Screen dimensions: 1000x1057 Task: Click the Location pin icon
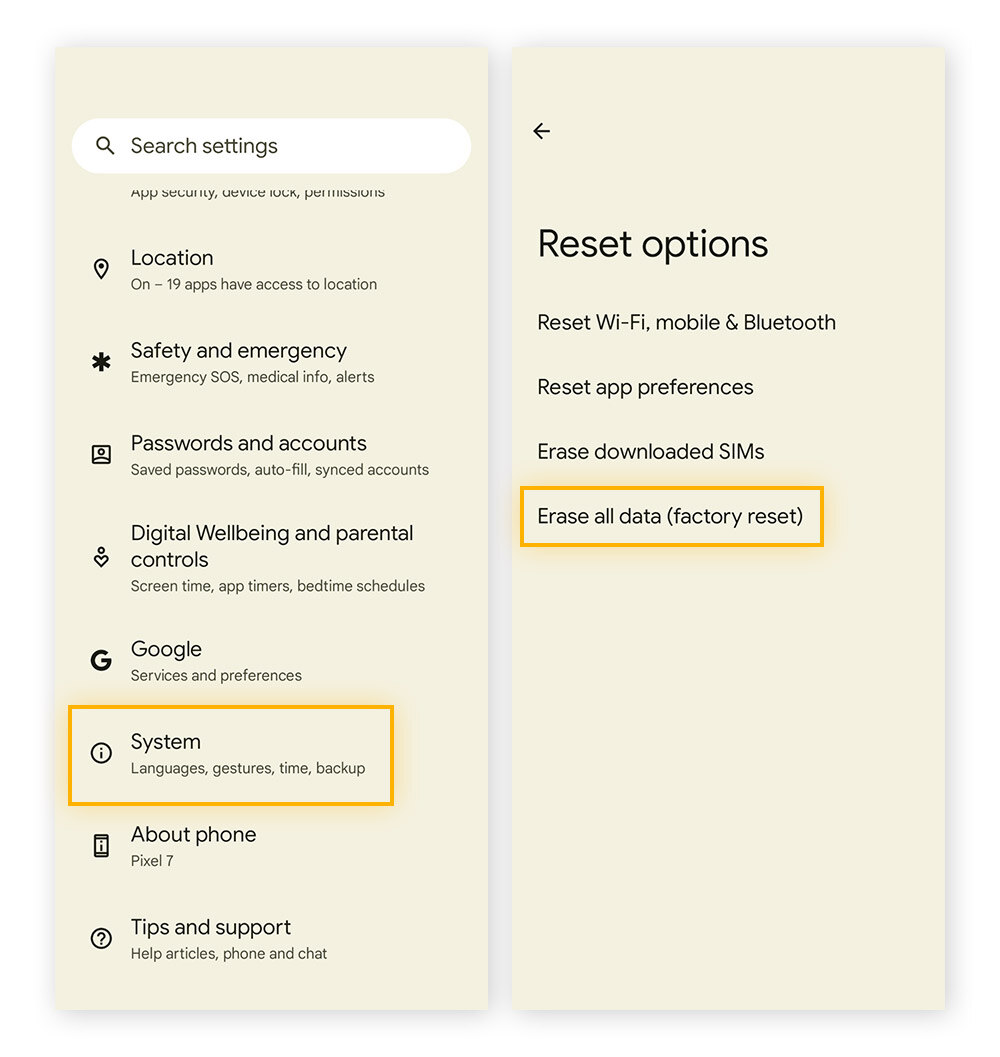[x=101, y=268]
